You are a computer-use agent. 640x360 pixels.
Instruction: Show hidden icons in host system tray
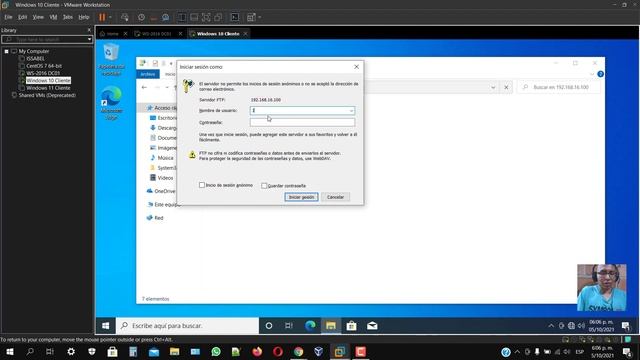coord(517,351)
